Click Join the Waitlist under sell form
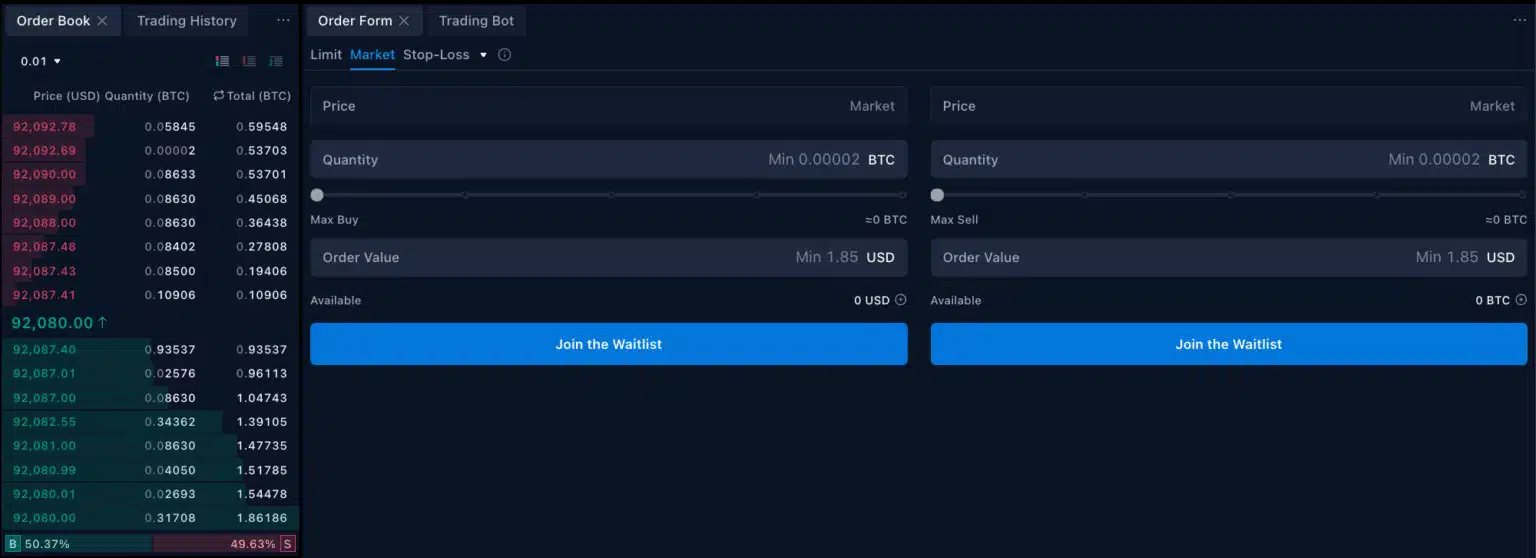 (x=1228, y=344)
